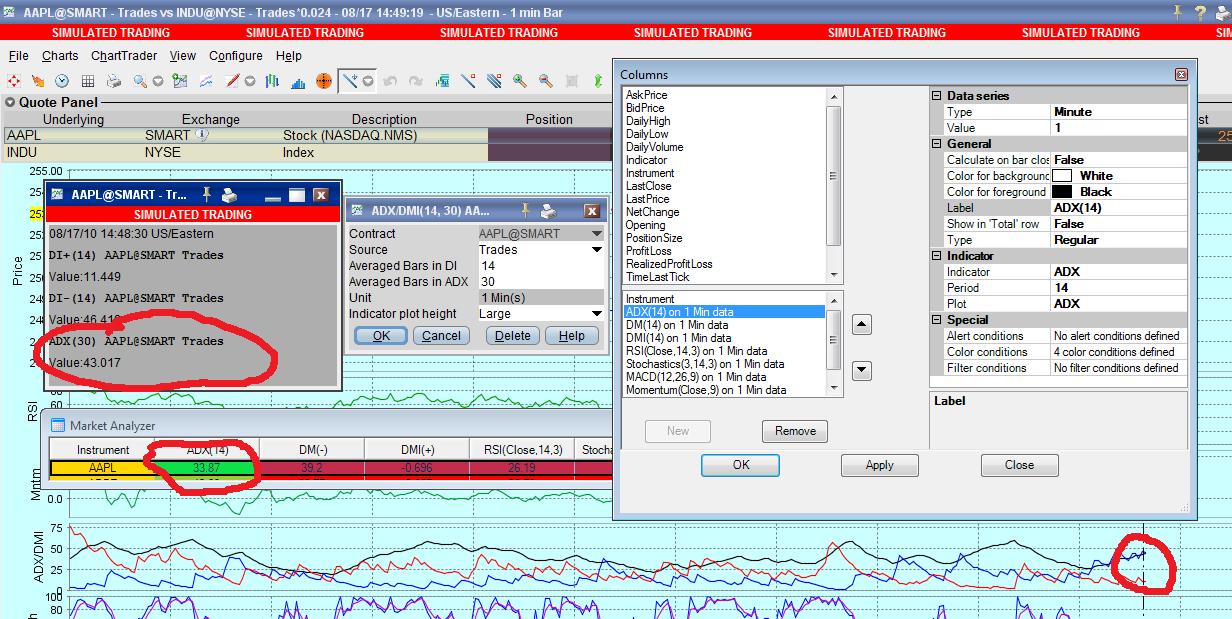Move selected column up with arrow button
Viewport: 1232px width, 619px height.
(861, 325)
